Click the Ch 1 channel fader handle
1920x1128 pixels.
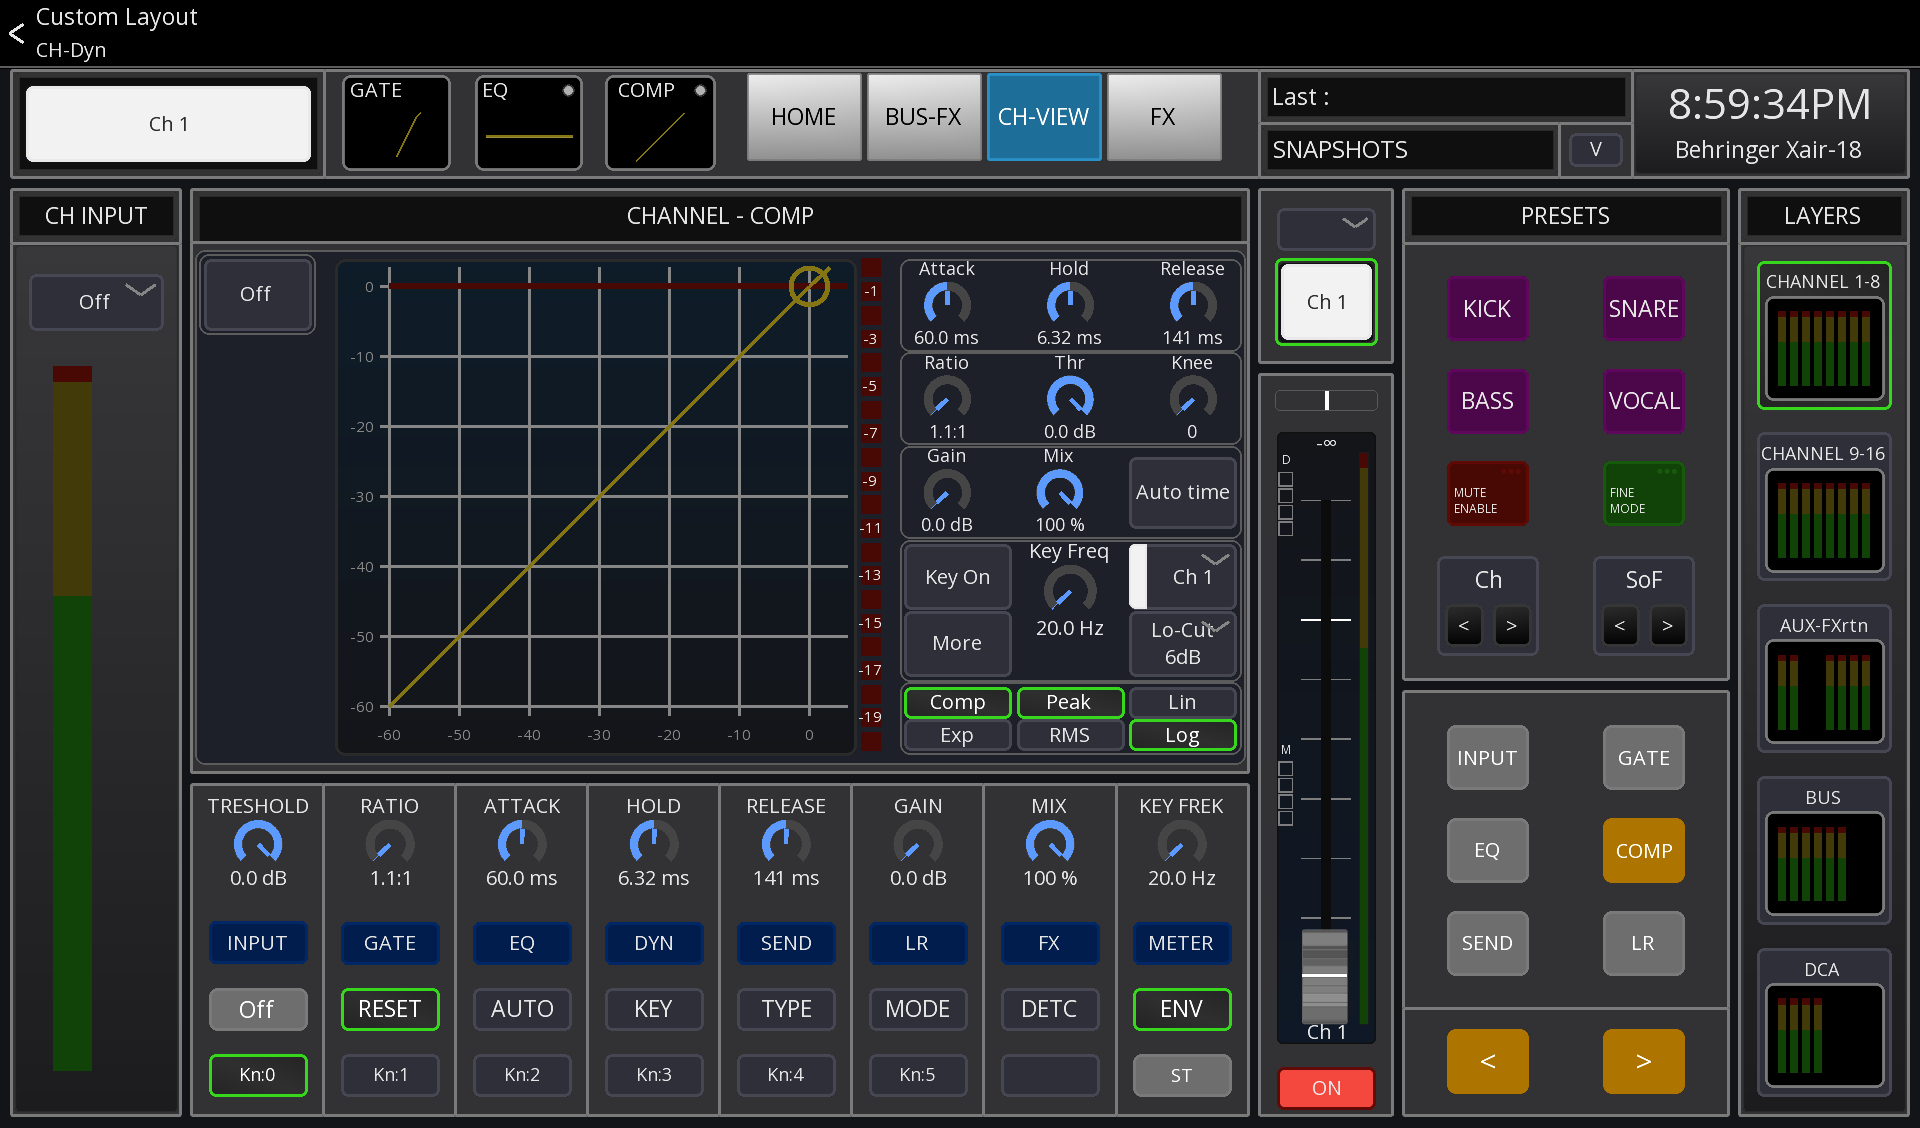click(x=1325, y=975)
